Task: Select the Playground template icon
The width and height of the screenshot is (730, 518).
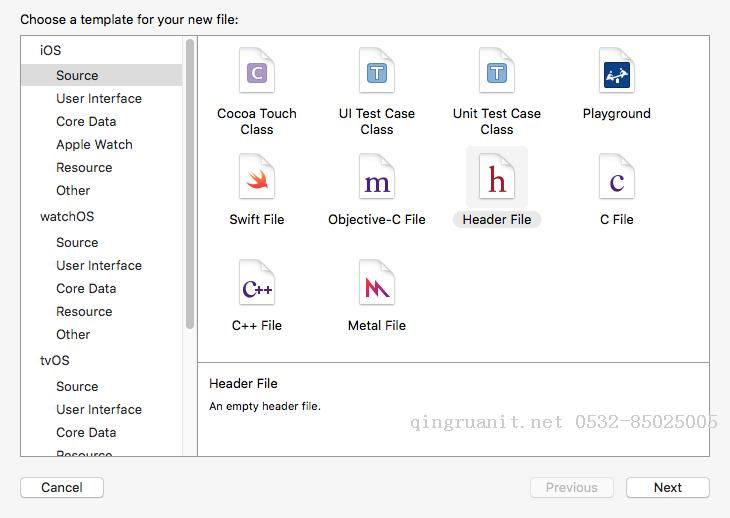Action: click(617, 71)
